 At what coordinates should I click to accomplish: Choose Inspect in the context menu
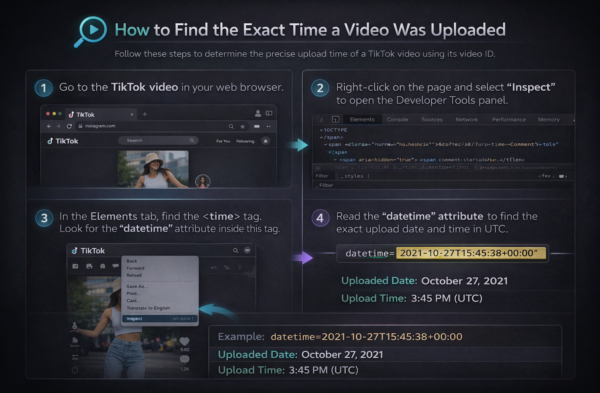(160, 318)
